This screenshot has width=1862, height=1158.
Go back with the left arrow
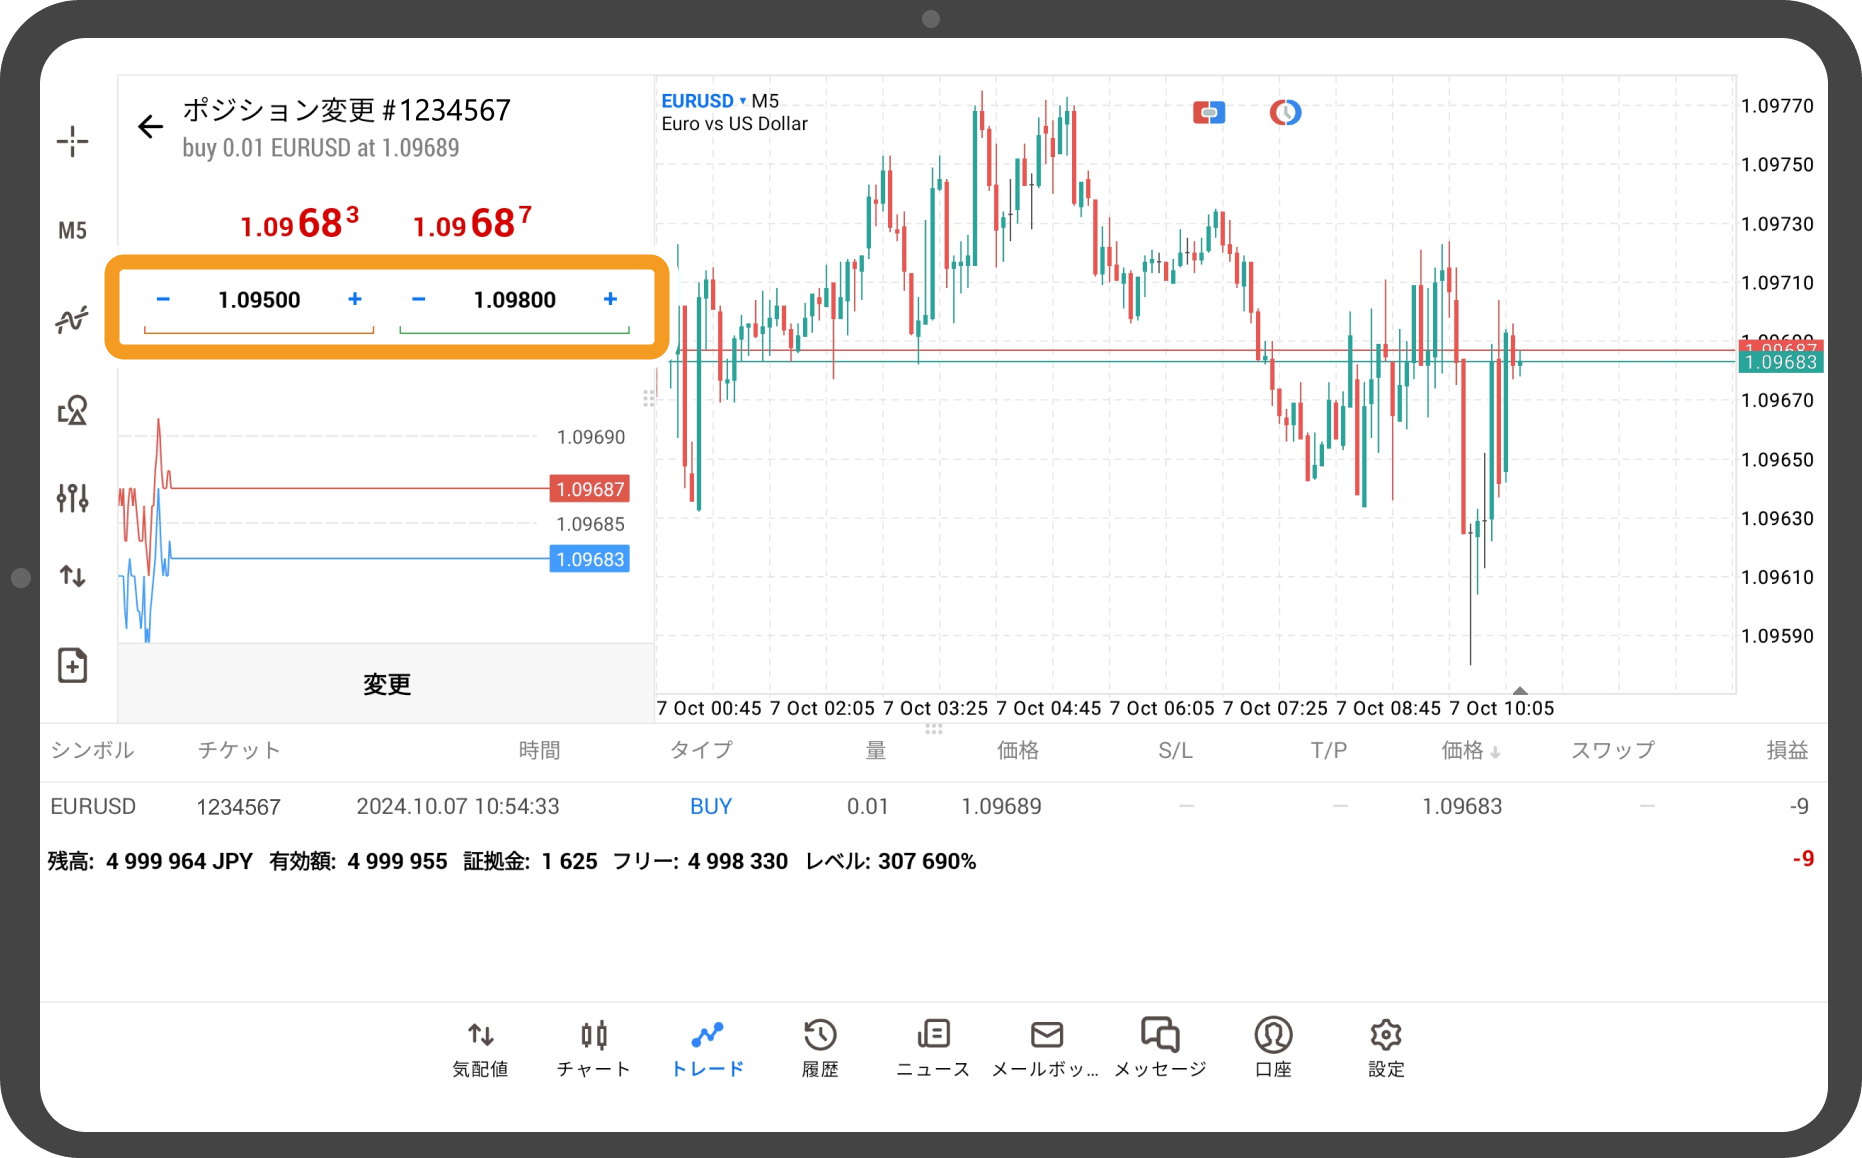pos(150,126)
